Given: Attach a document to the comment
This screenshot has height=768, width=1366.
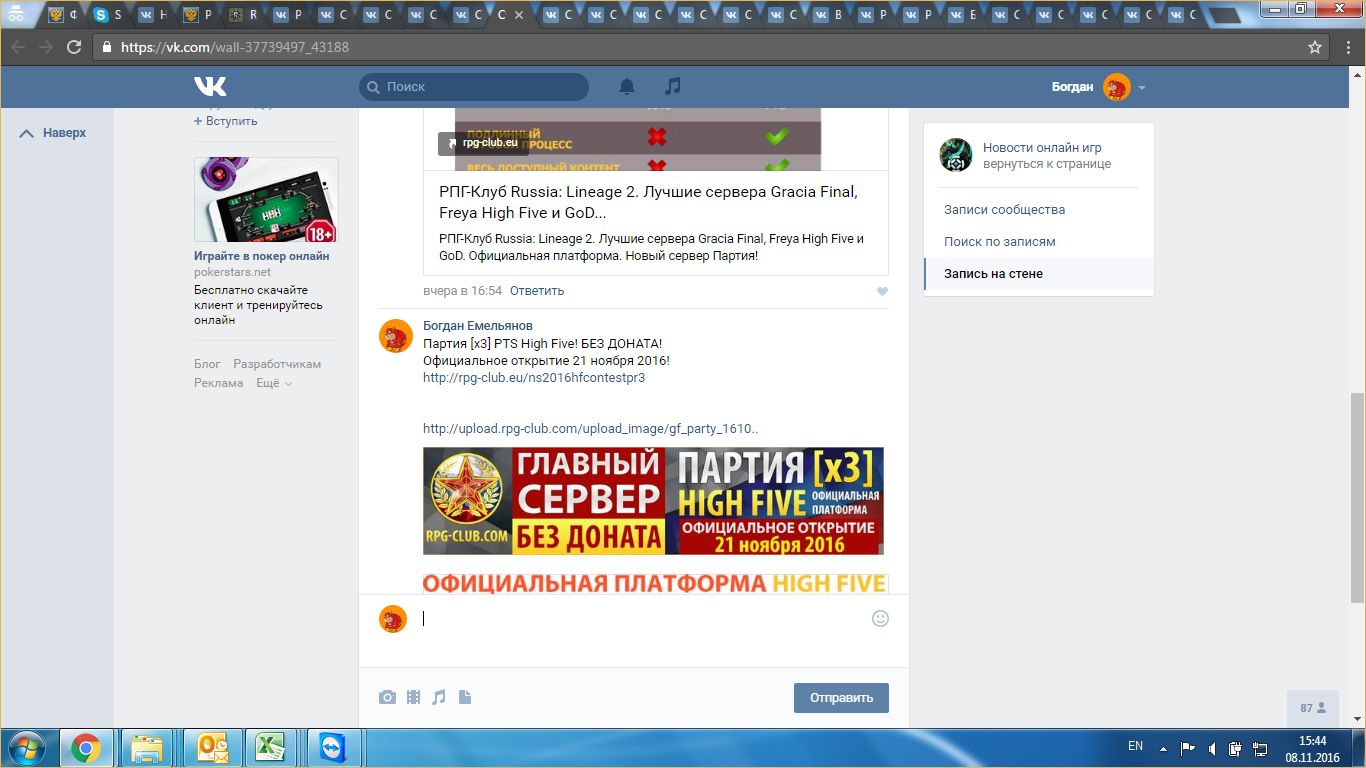Looking at the screenshot, I should (465, 697).
